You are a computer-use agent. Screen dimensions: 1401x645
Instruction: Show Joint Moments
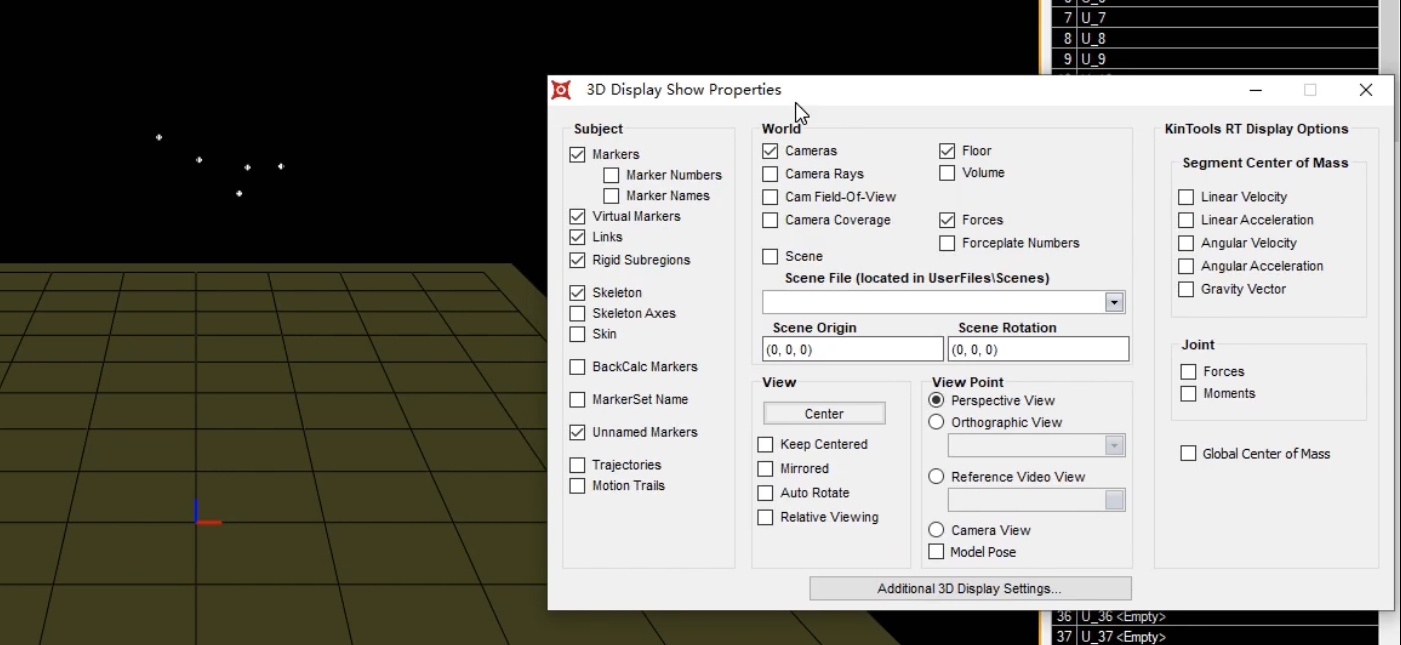1187,393
